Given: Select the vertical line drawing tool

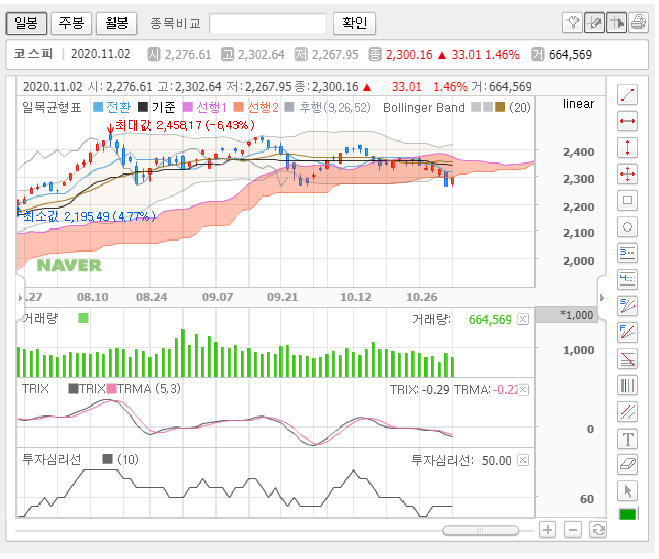Looking at the screenshot, I should click(x=627, y=148).
